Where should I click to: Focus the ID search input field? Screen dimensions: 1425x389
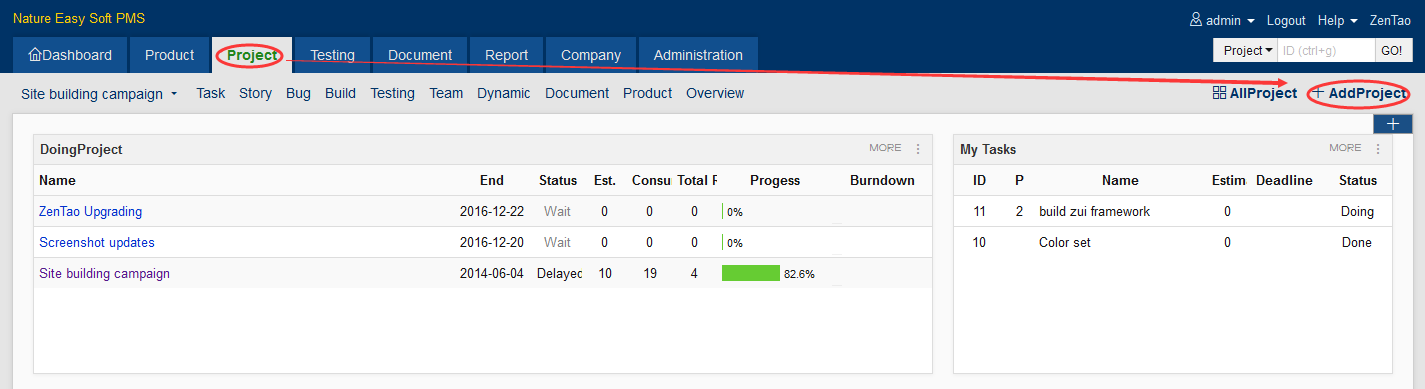pos(1327,50)
